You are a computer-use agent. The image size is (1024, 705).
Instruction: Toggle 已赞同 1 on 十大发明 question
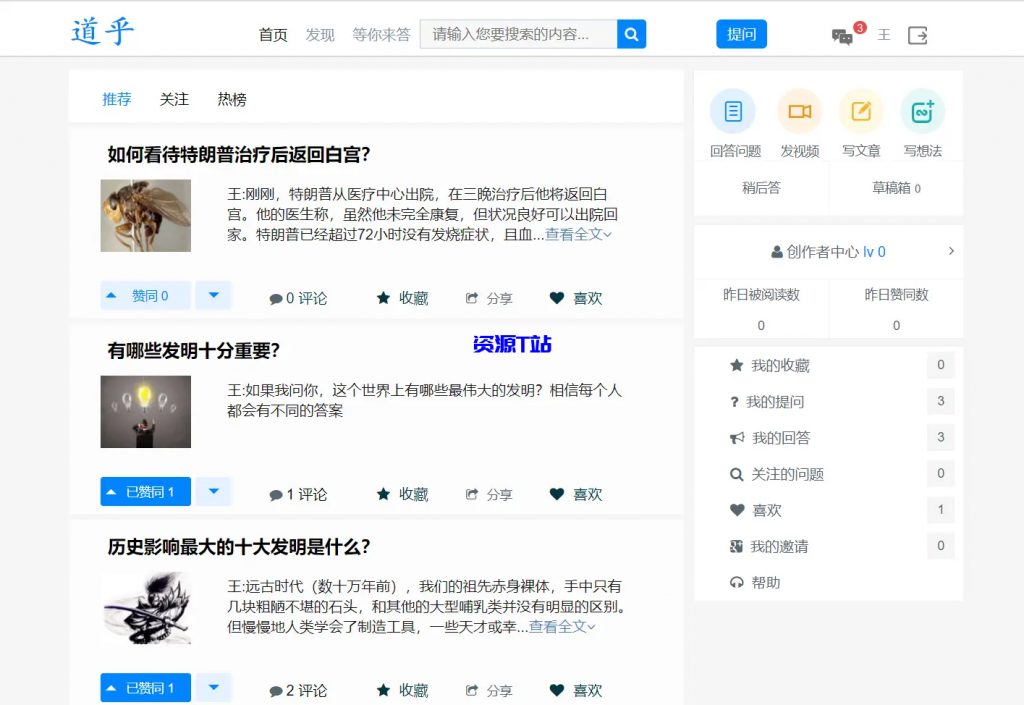(x=146, y=687)
